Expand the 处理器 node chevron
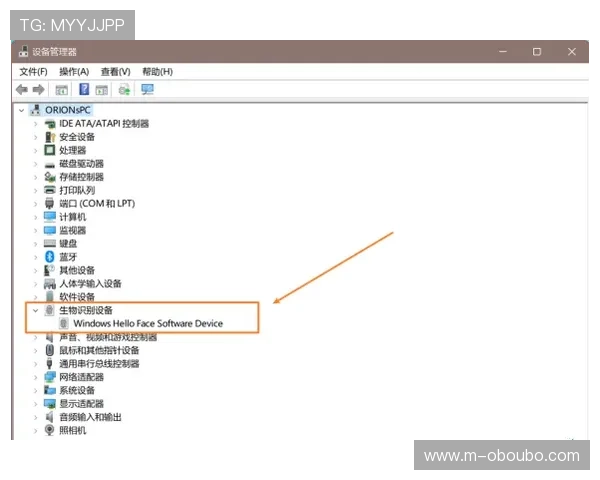The image size is (600, 480). coord(36,150)
